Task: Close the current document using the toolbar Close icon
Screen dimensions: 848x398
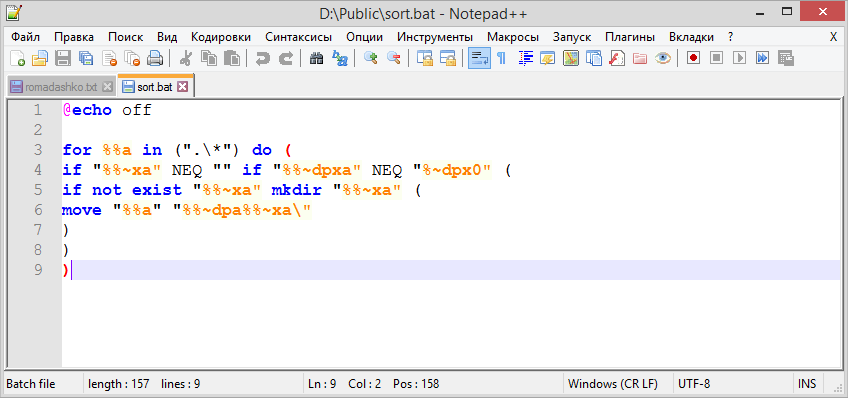Action: (110, 58)
